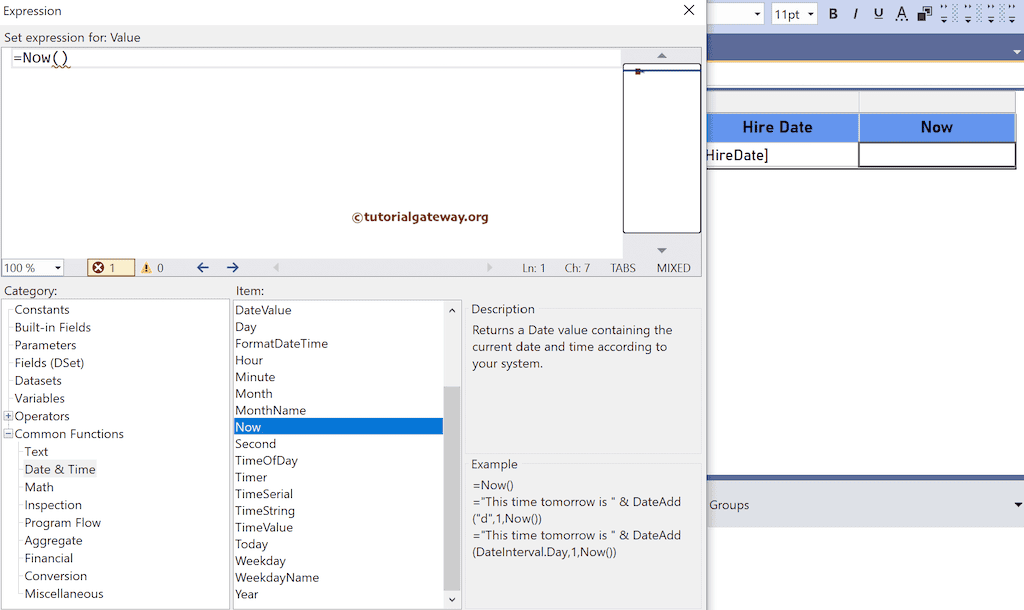The image size is (1024, 610).
Task: Collapse the Common Functions category
Action: pyautogui.click(x=7, y=433)
